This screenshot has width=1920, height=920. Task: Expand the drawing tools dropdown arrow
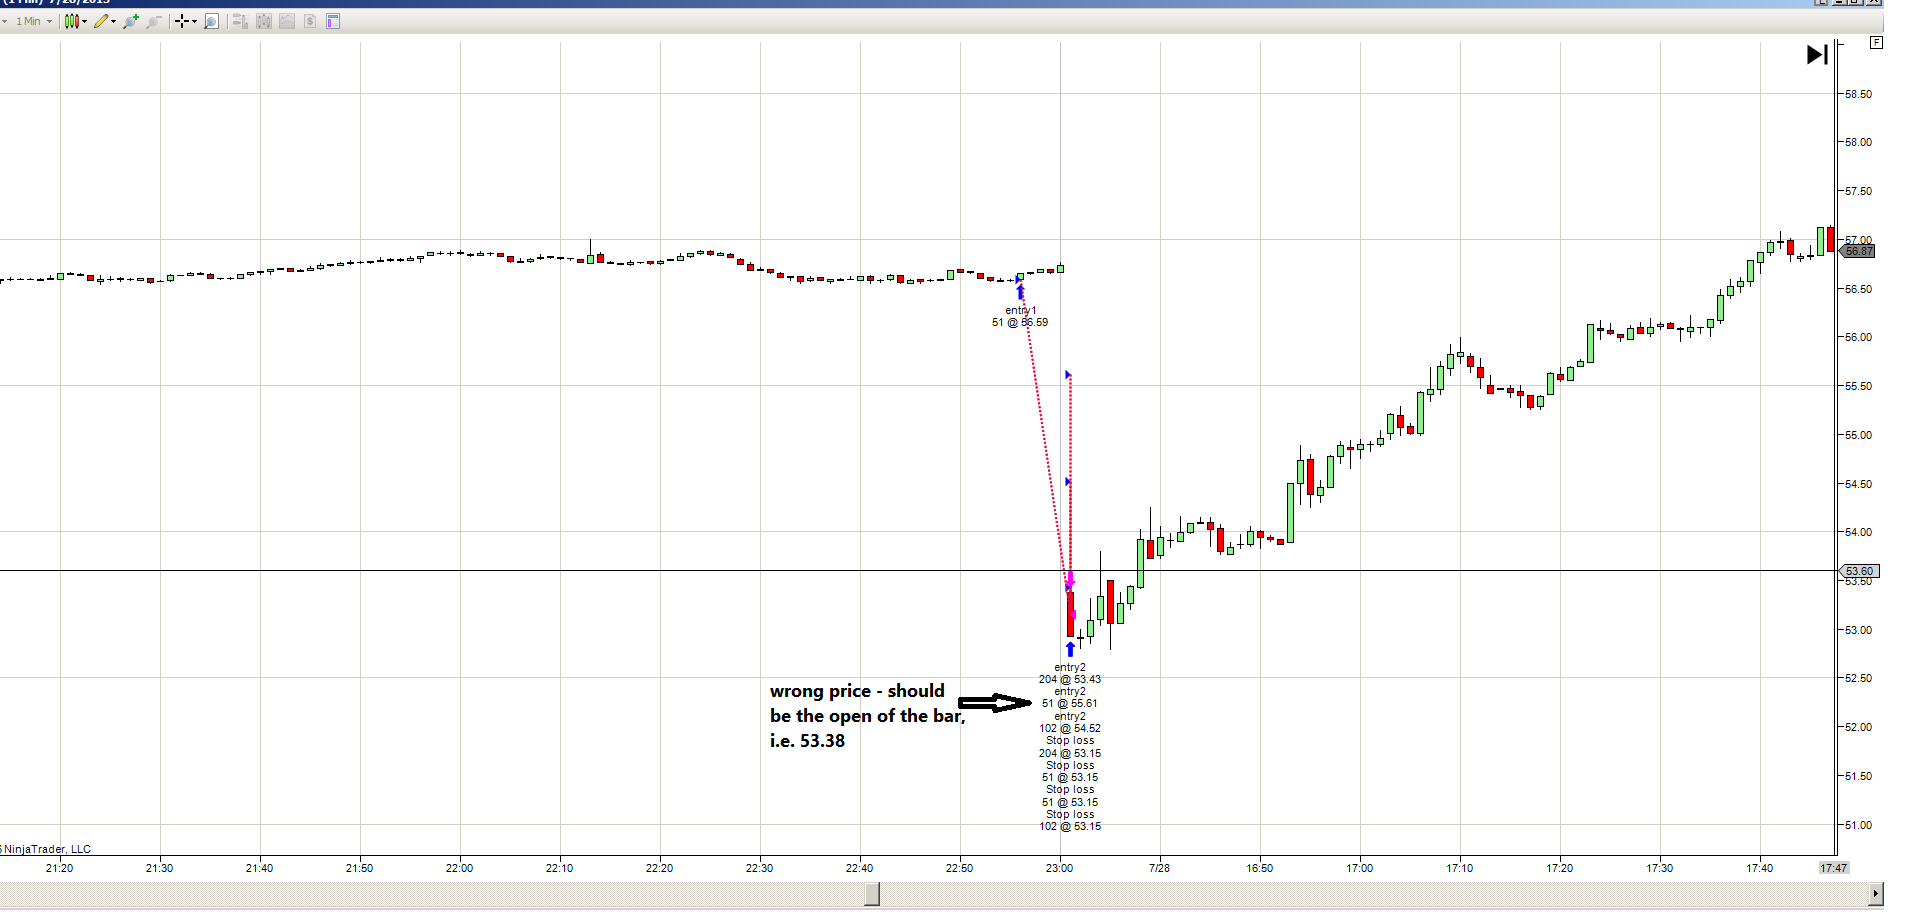[x=113, y=21]
